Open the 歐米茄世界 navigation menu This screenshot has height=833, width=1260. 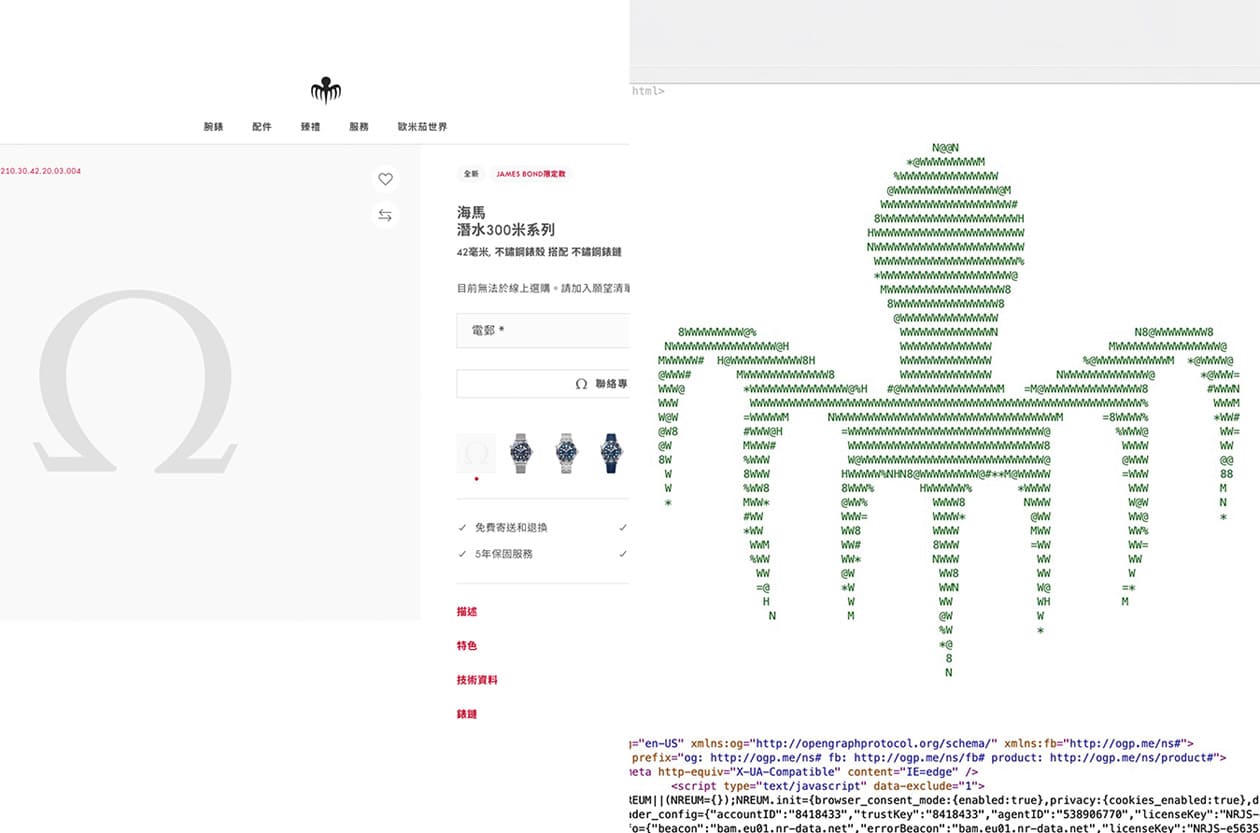point(422,127)
